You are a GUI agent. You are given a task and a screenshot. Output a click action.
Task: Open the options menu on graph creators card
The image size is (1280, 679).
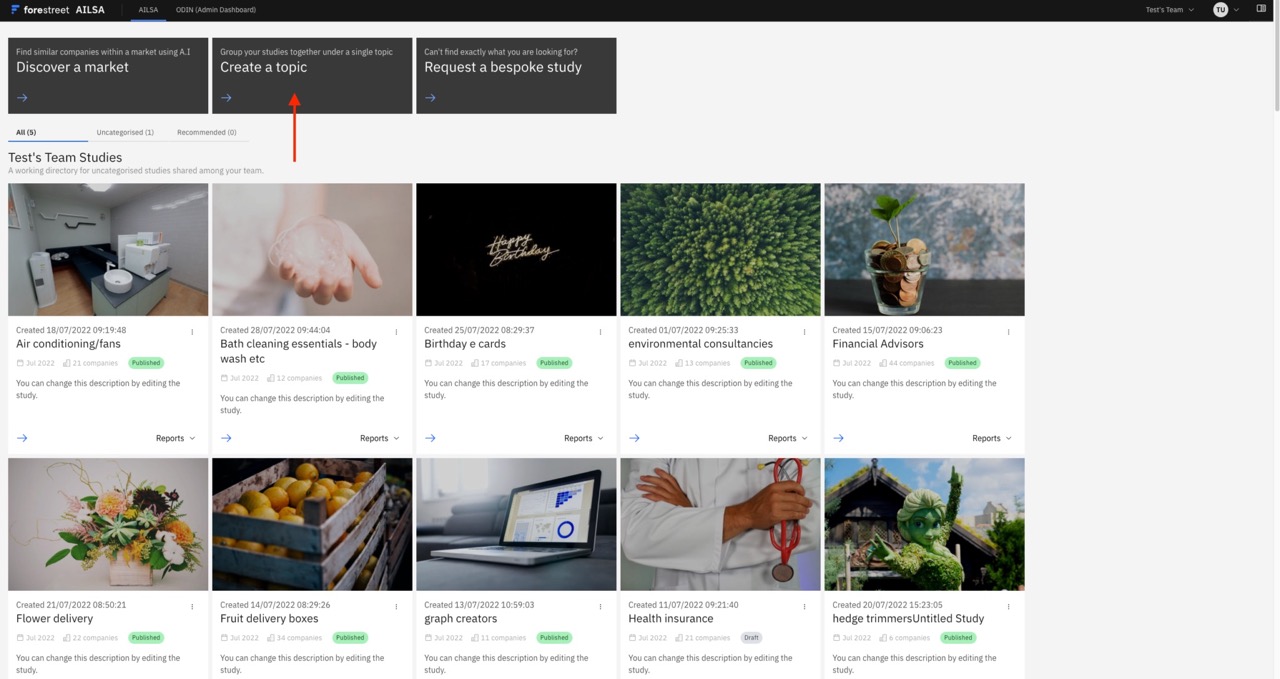(600, 607)
